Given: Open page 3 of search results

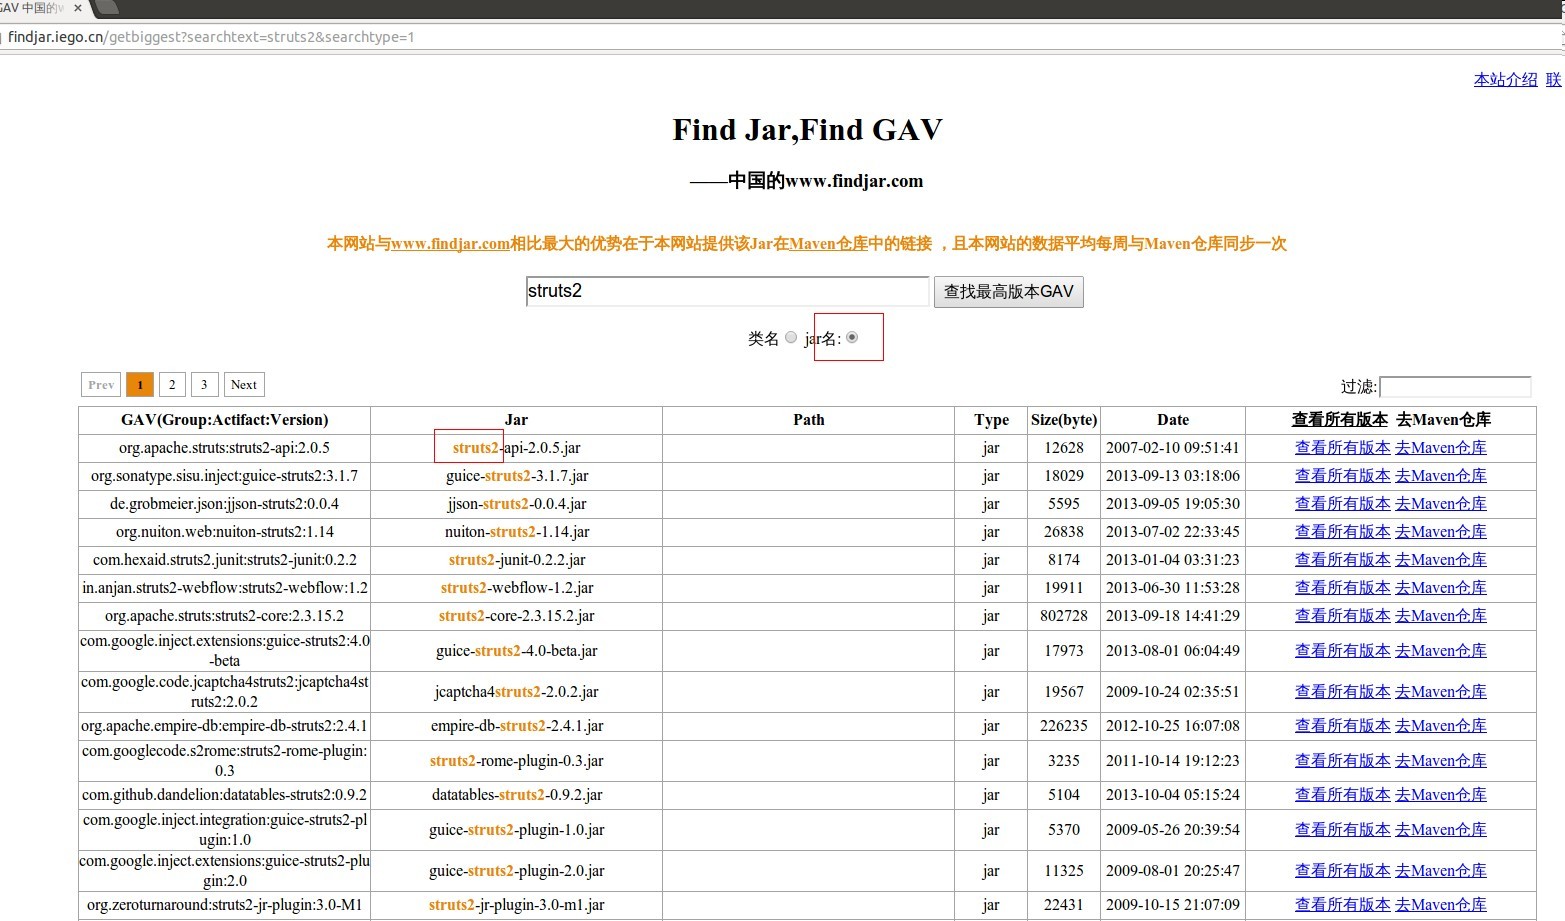Looking at the screenshot, I should (204, 384).
